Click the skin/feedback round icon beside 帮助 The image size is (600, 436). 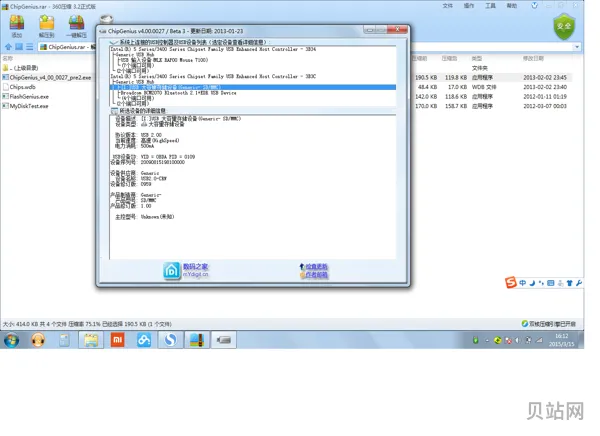pyautogui.click(x=535, y=5)
